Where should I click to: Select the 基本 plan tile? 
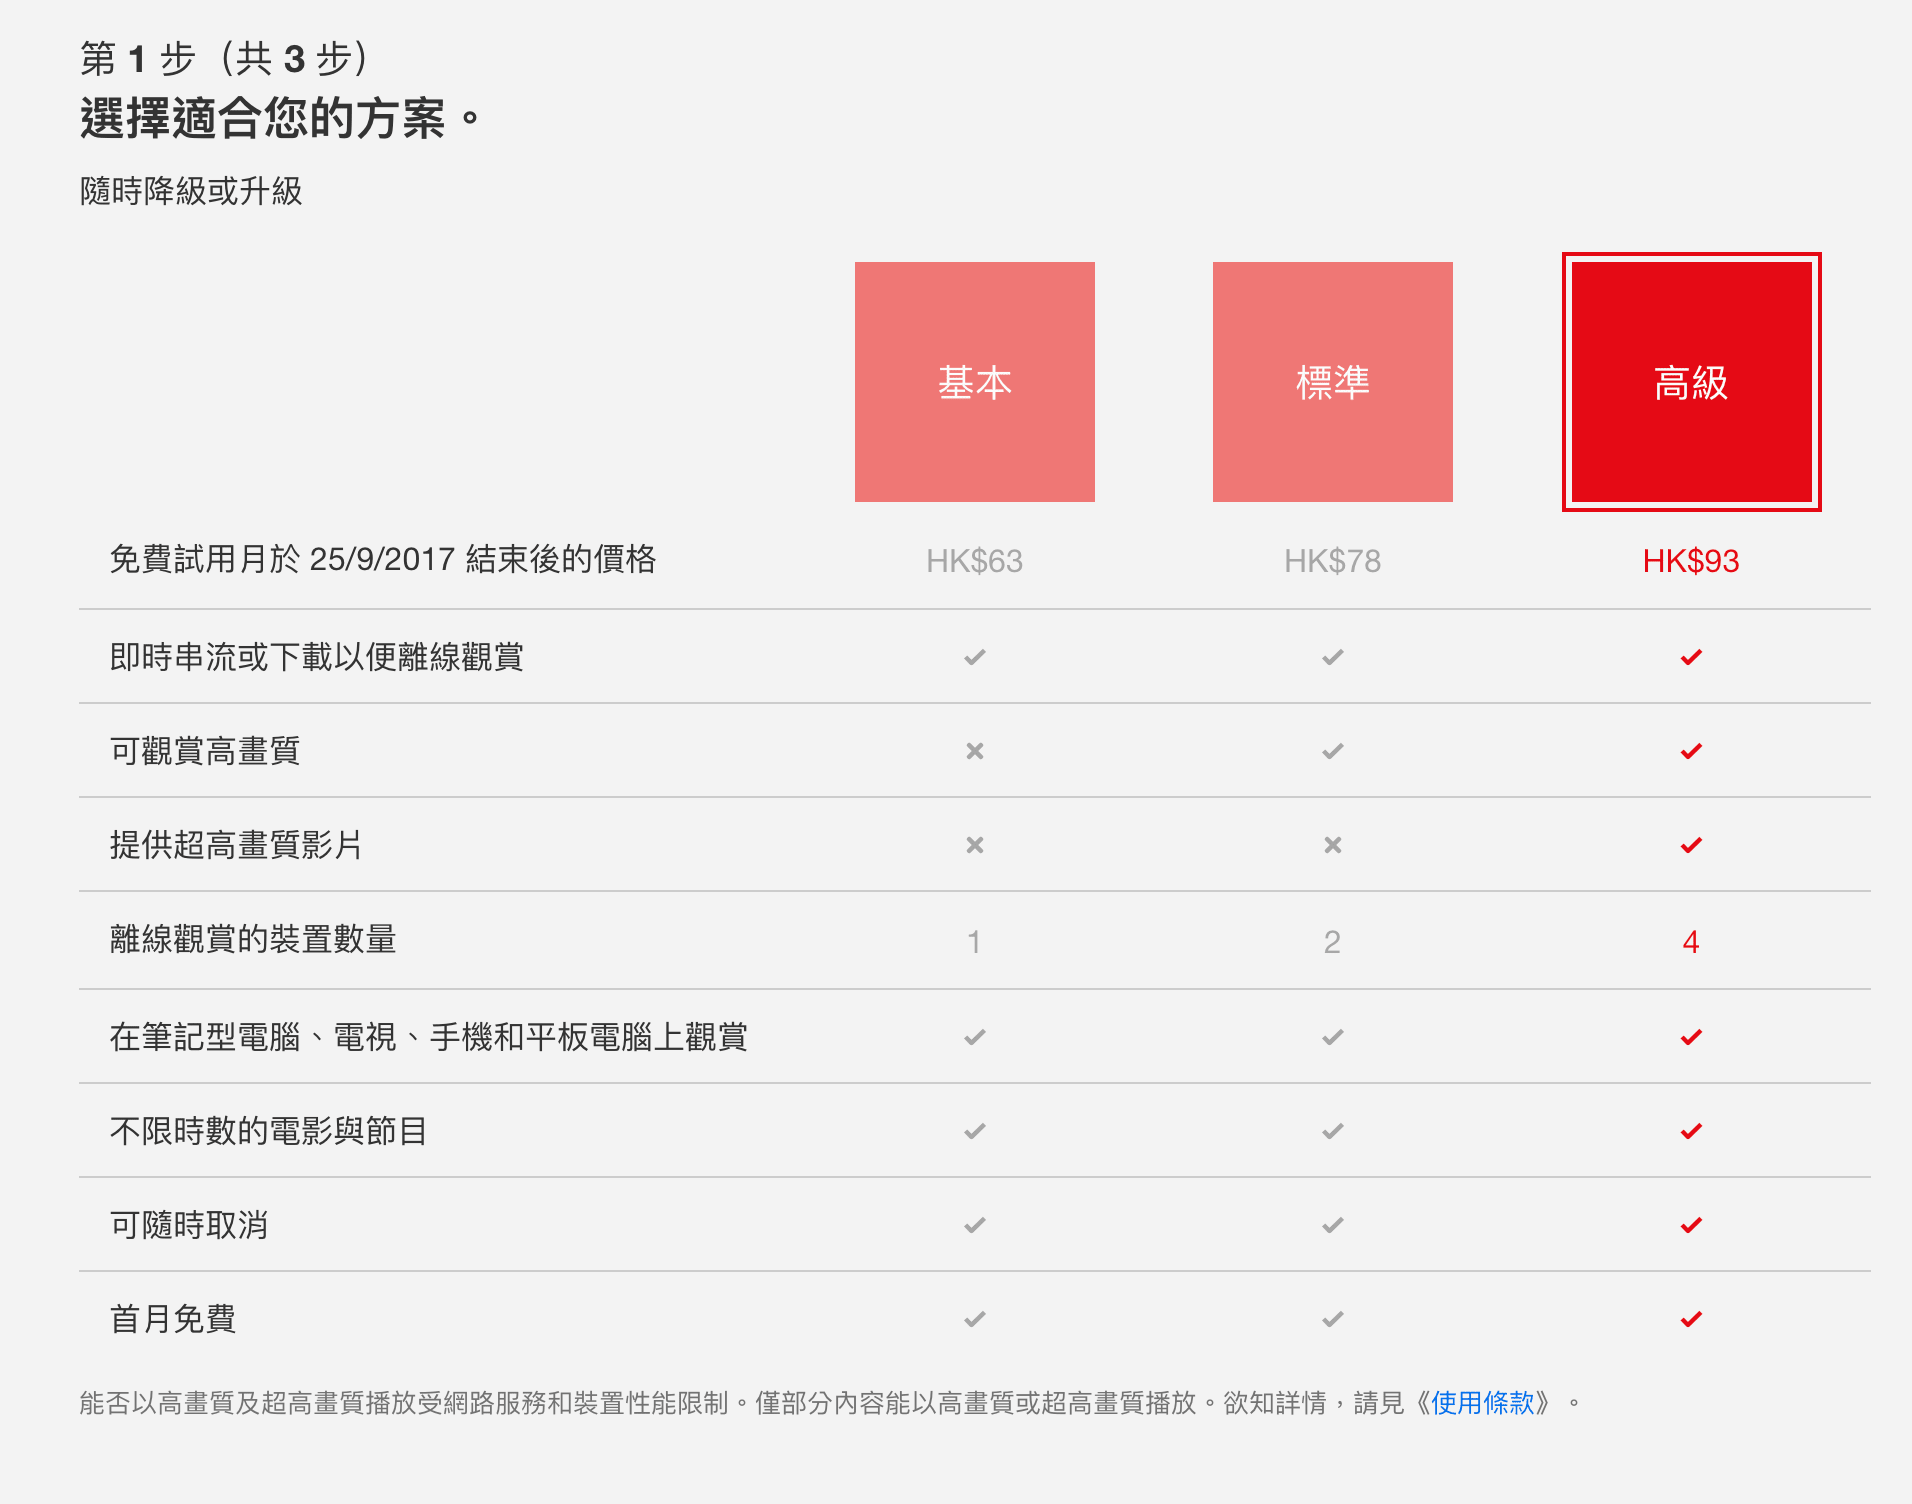974,382
